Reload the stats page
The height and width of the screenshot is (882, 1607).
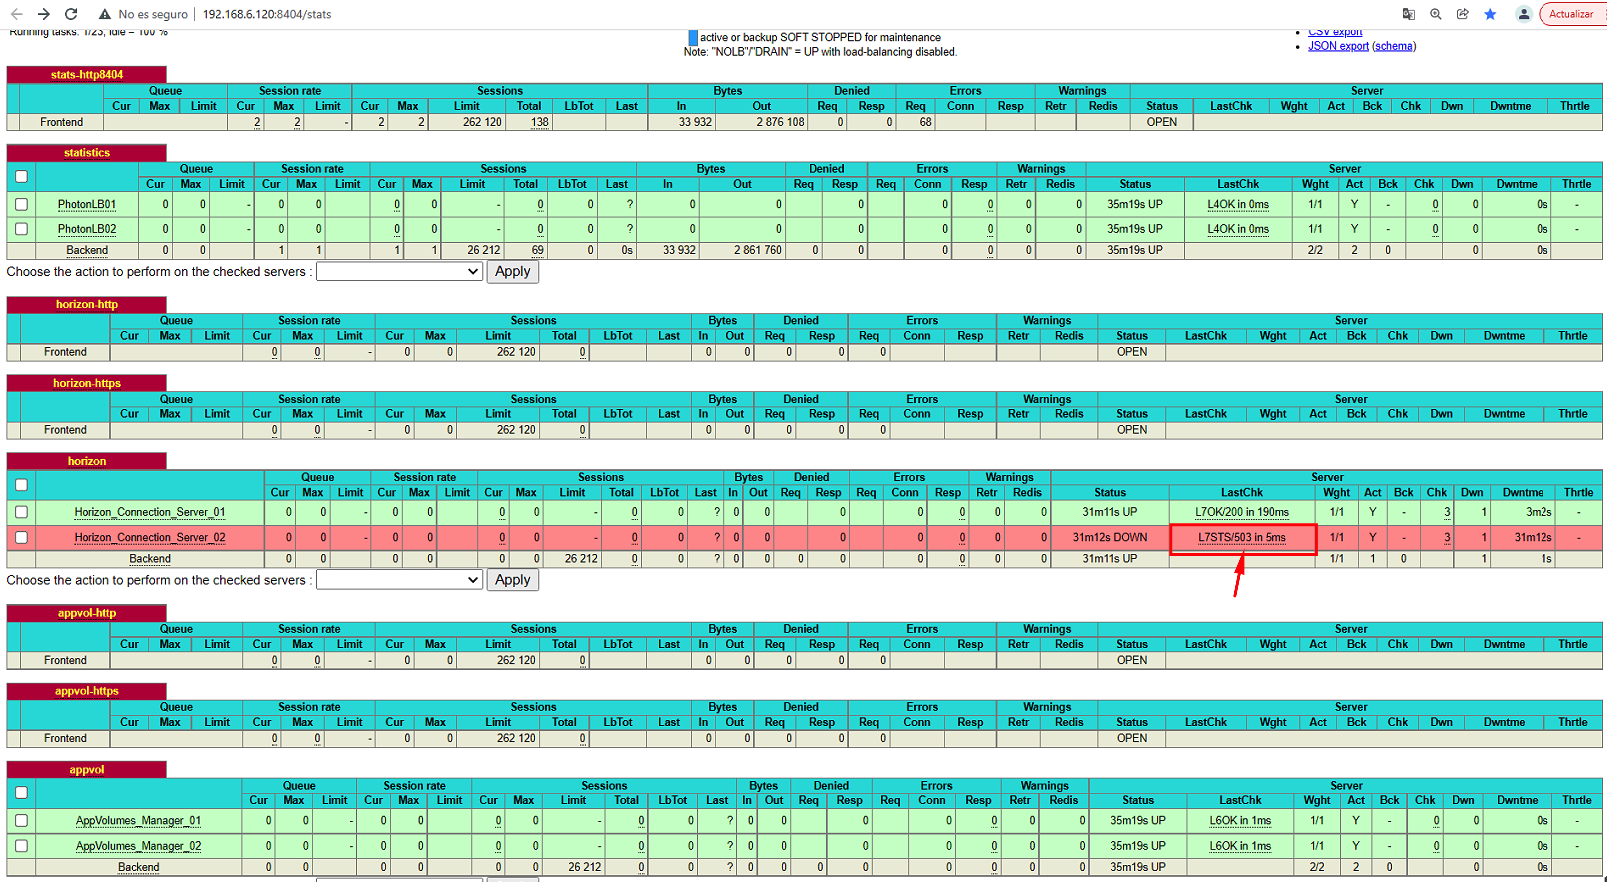point(71,14)
